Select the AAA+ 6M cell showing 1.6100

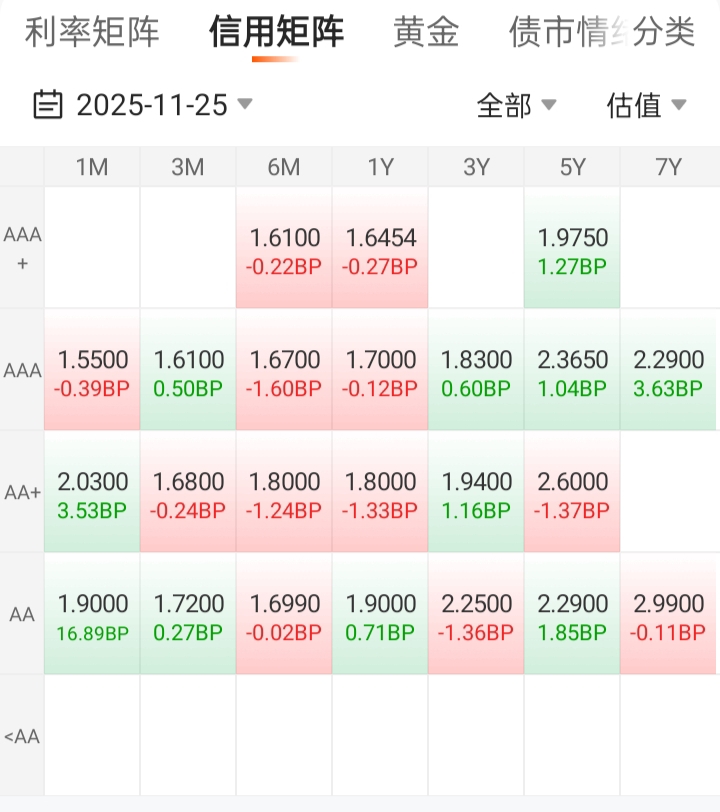pos(285,249)
